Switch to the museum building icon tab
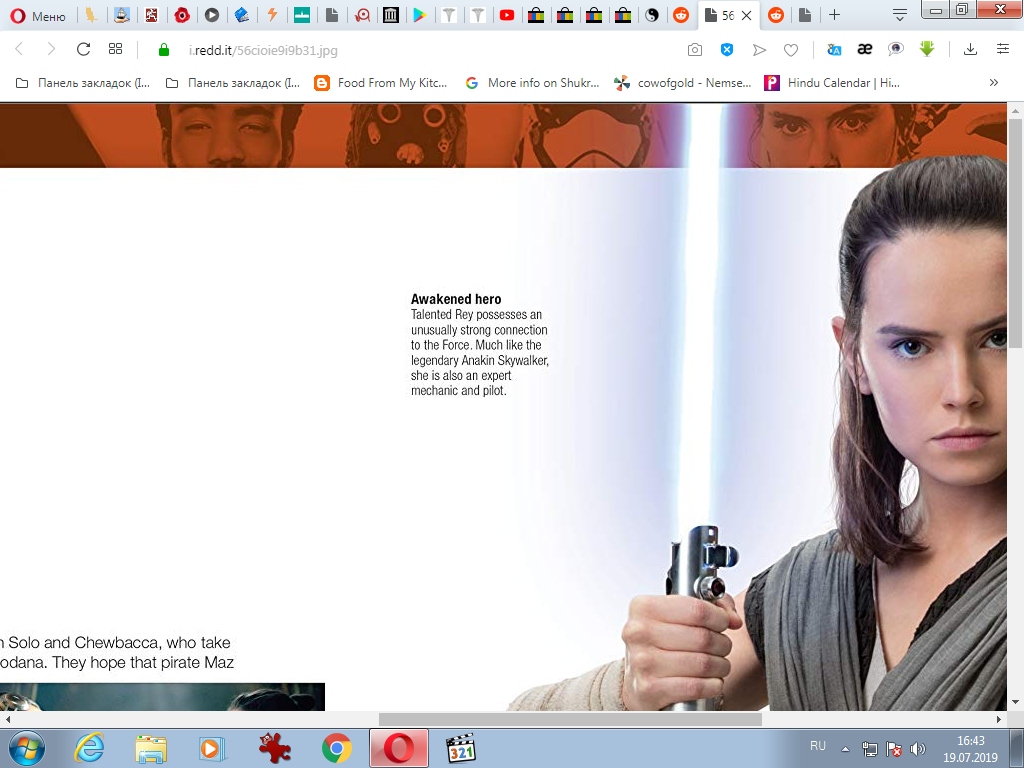The image size is (1024, 768). pos(391,15)
